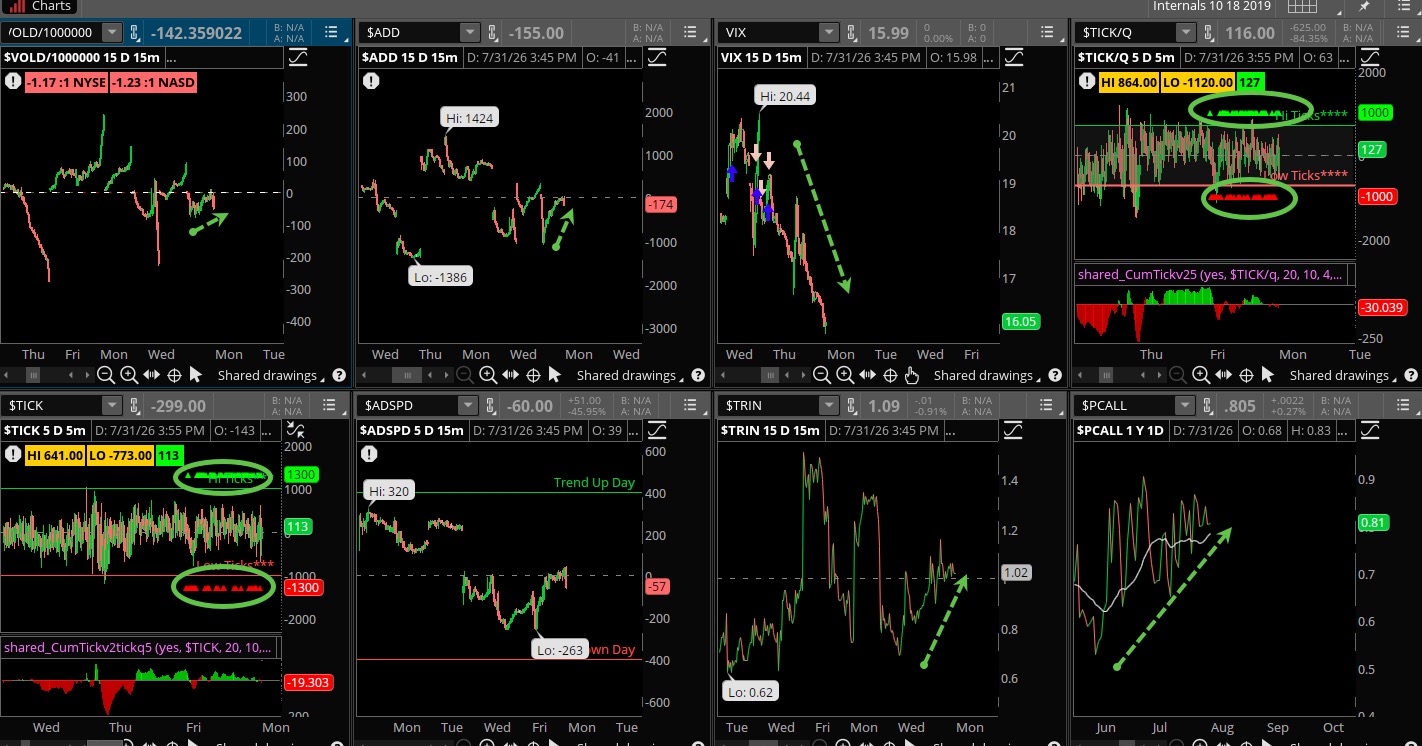Zoom out on the $VOLD chart
Screen dimensions: 1422x746
click(x=106, y=375)
